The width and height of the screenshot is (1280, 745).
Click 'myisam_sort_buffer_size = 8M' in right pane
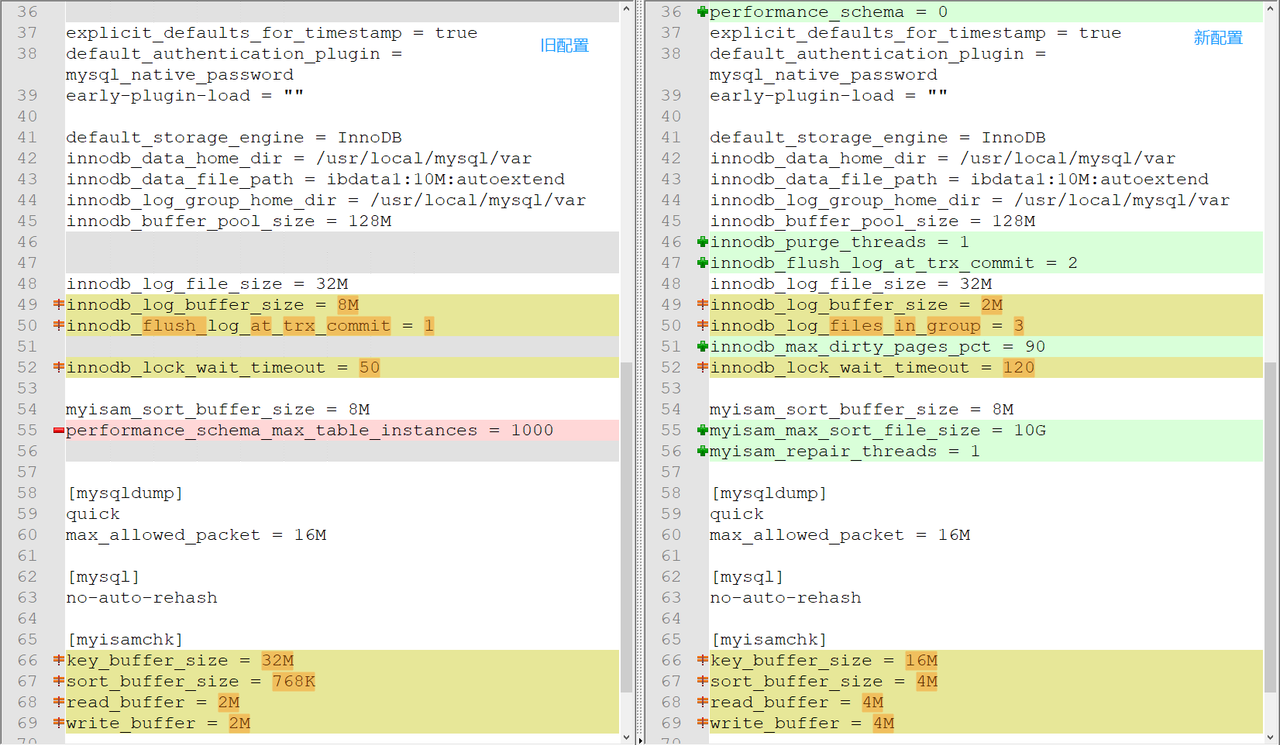(862, 410)
